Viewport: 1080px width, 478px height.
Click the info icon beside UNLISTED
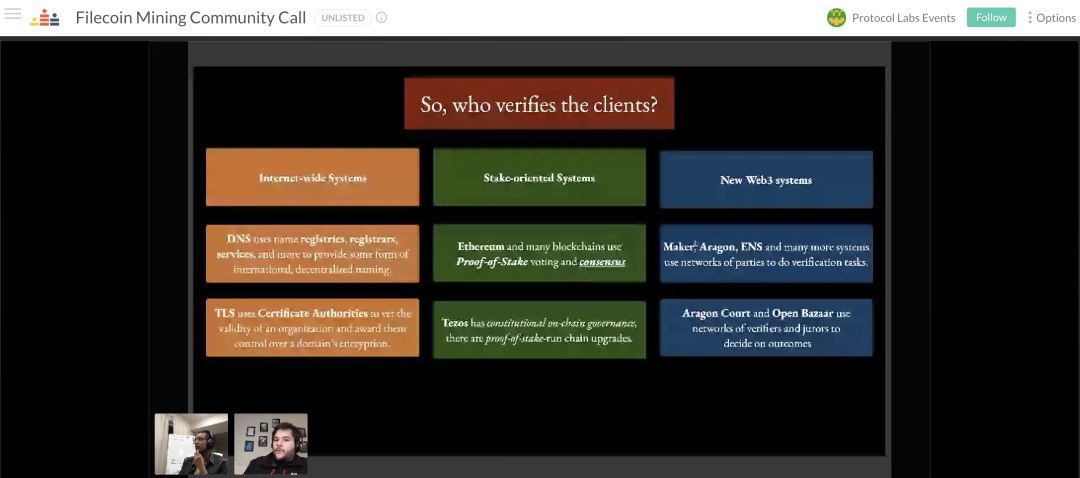click(x=382, y=18)
